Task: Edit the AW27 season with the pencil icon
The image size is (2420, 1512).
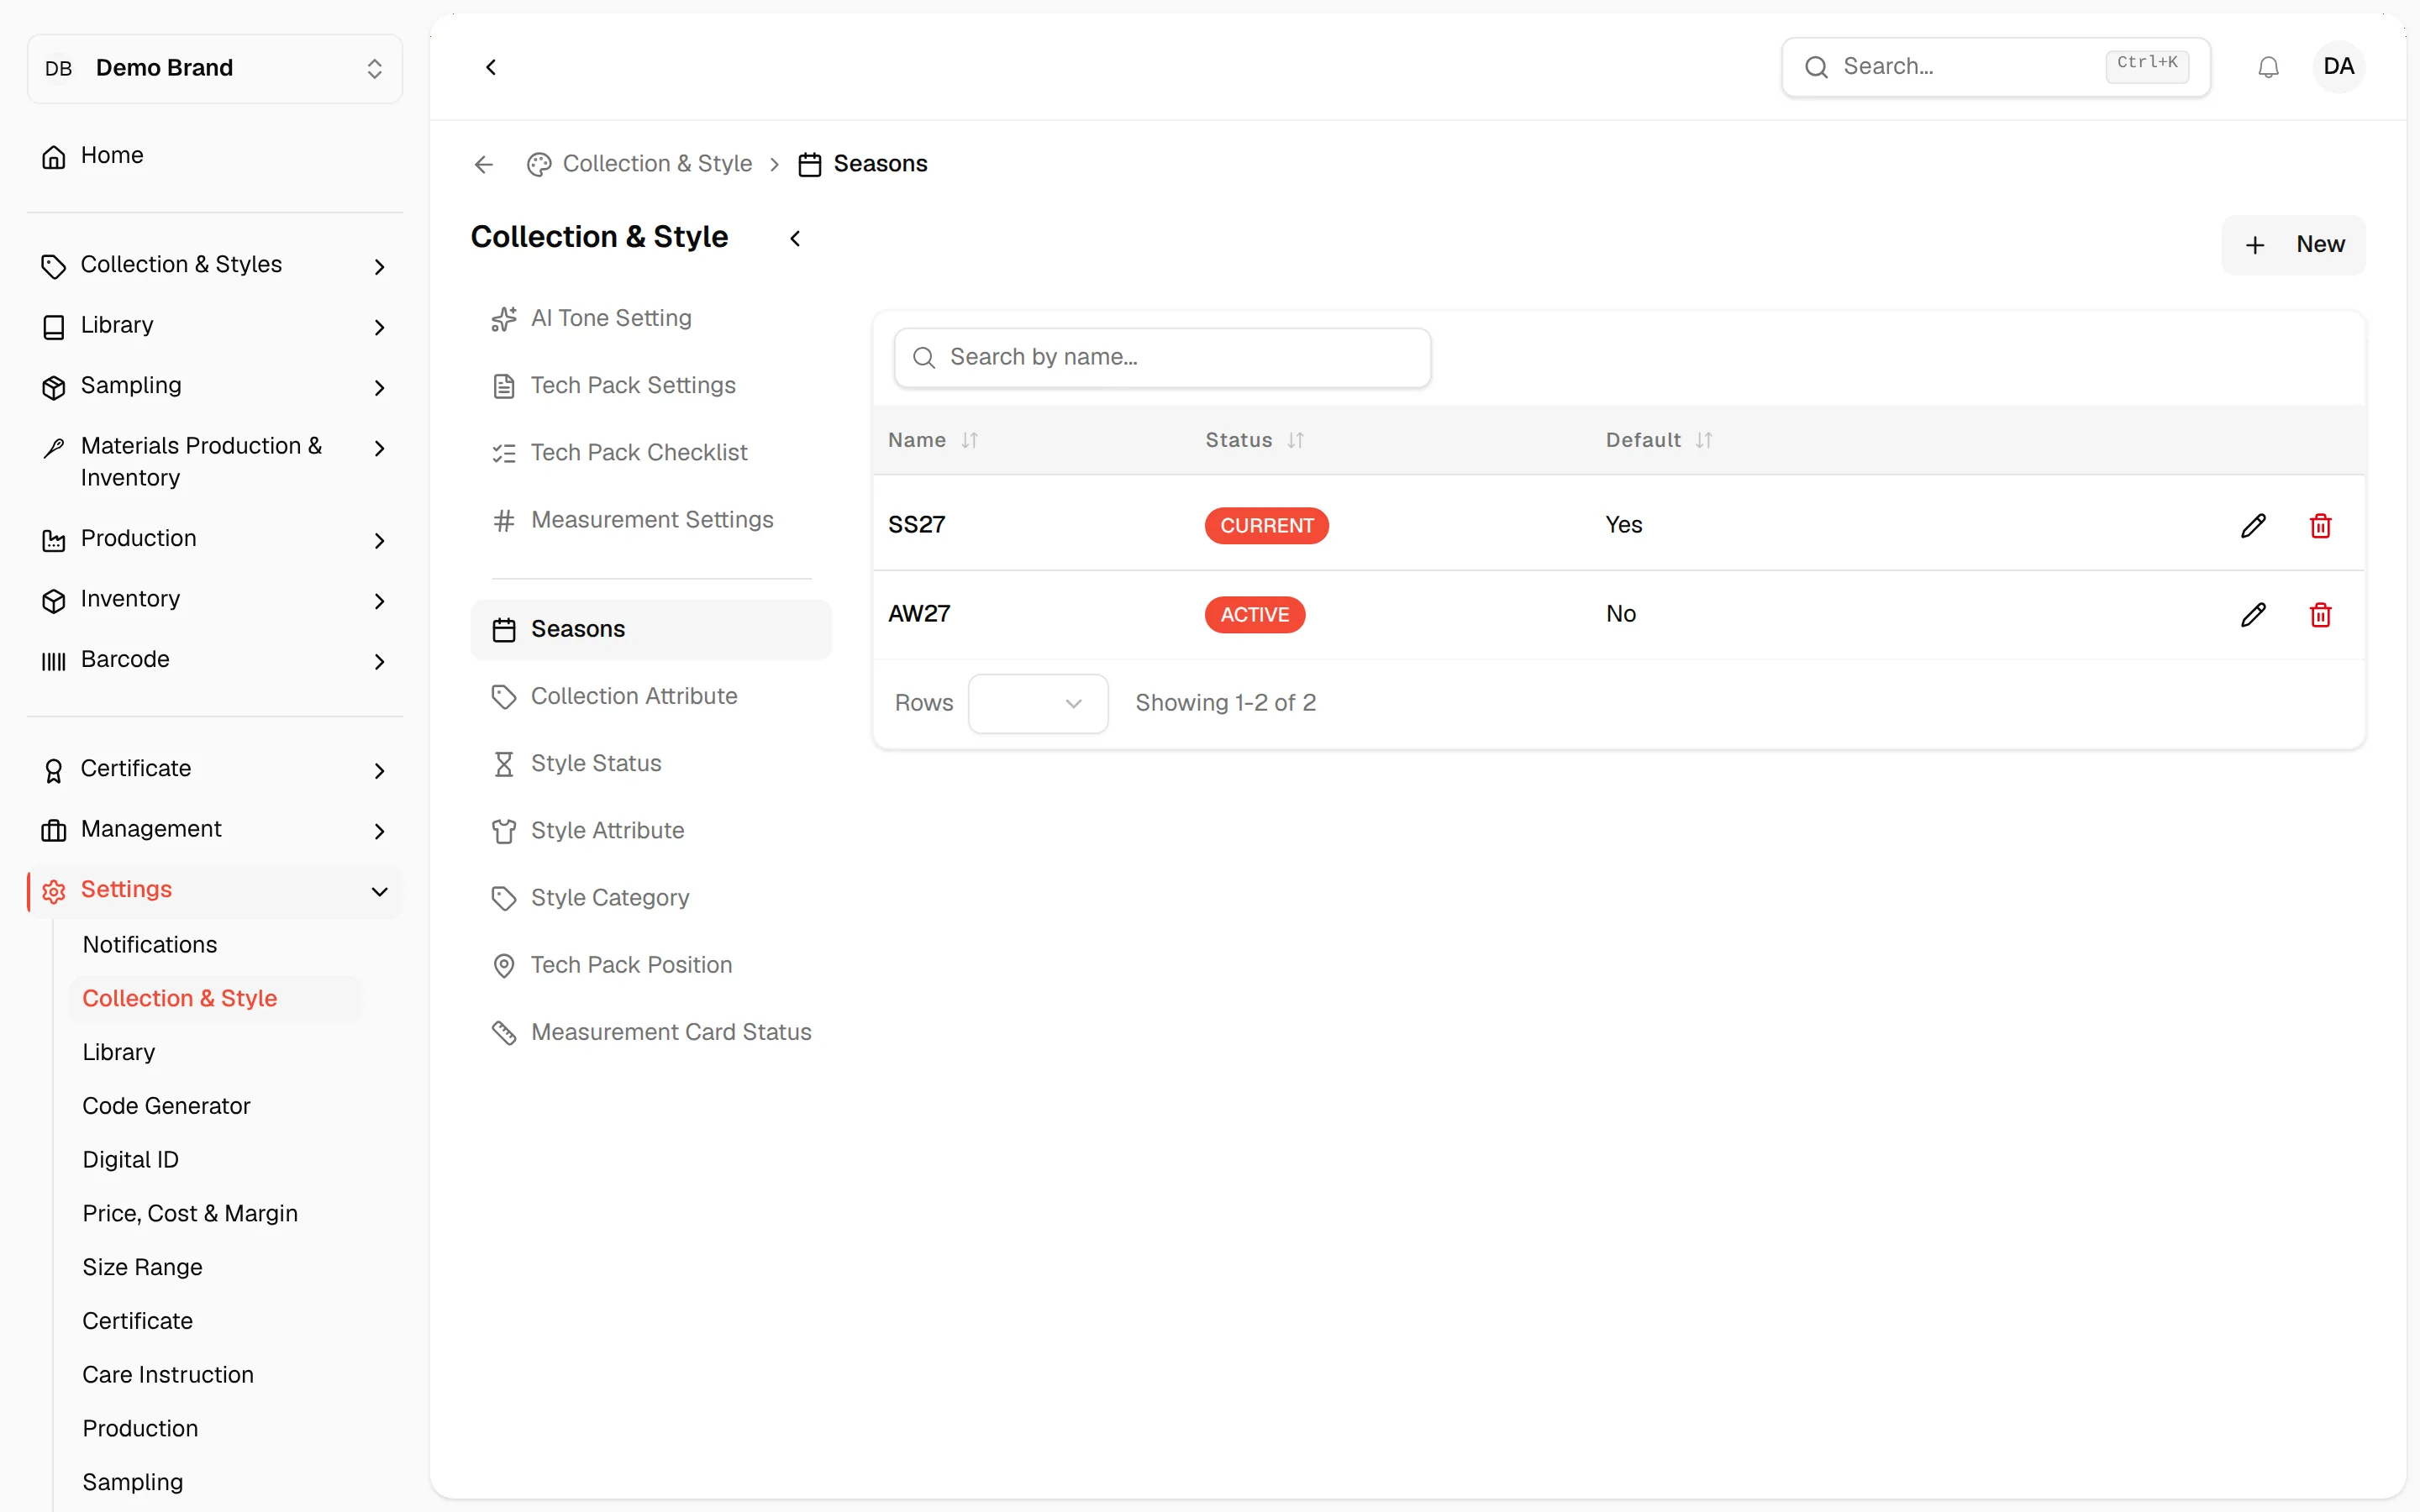Action: [2253, 614]
